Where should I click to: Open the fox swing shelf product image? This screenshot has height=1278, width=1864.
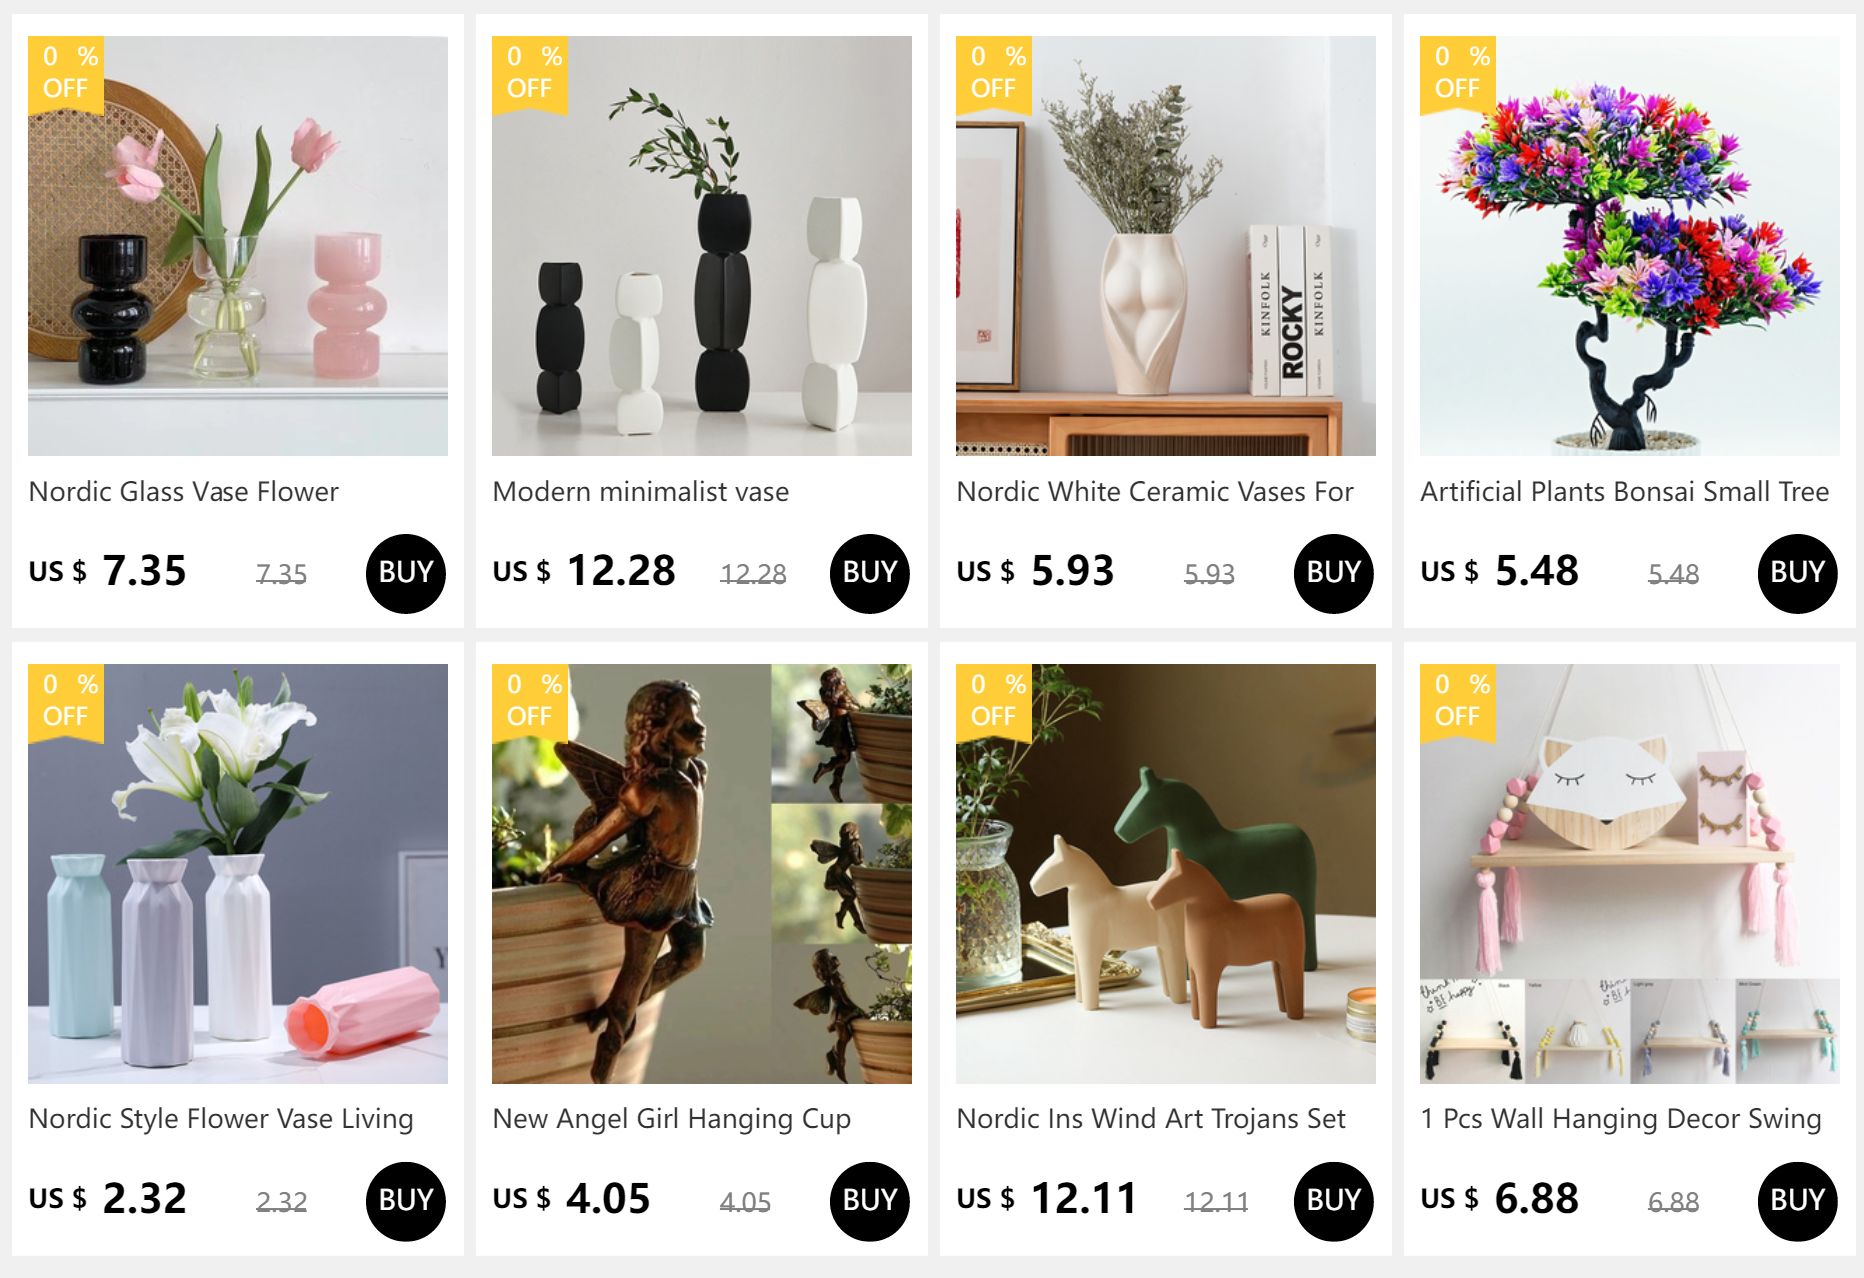pos(1630,874)
